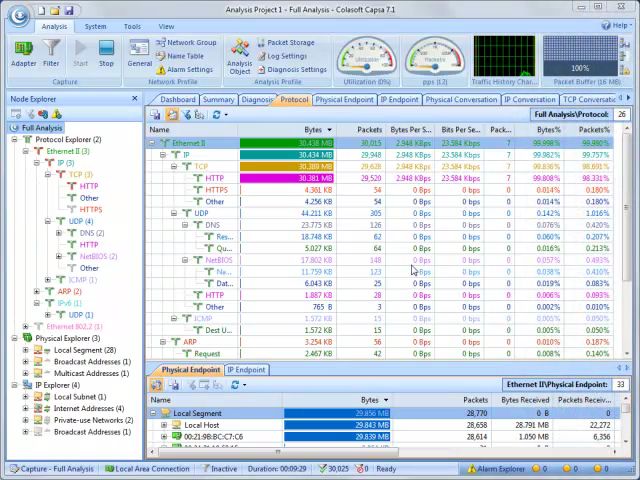The height and width of the screenshot is (480, 640).
Task: Click save icon in lower endpoint toolbar
Action: (174, 384)
